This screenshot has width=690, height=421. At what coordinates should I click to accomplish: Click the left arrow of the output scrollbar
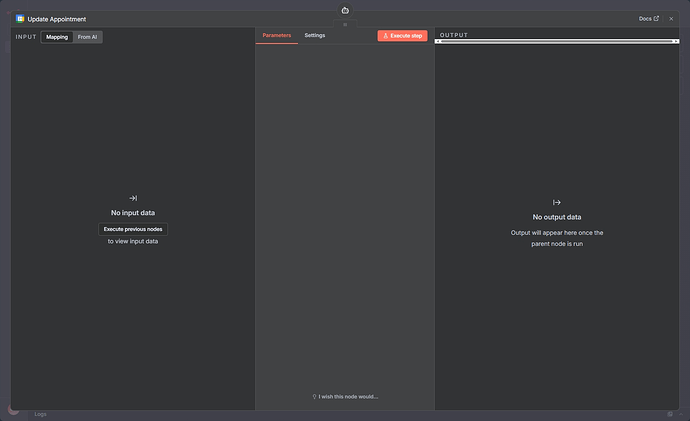click(438, 41)
